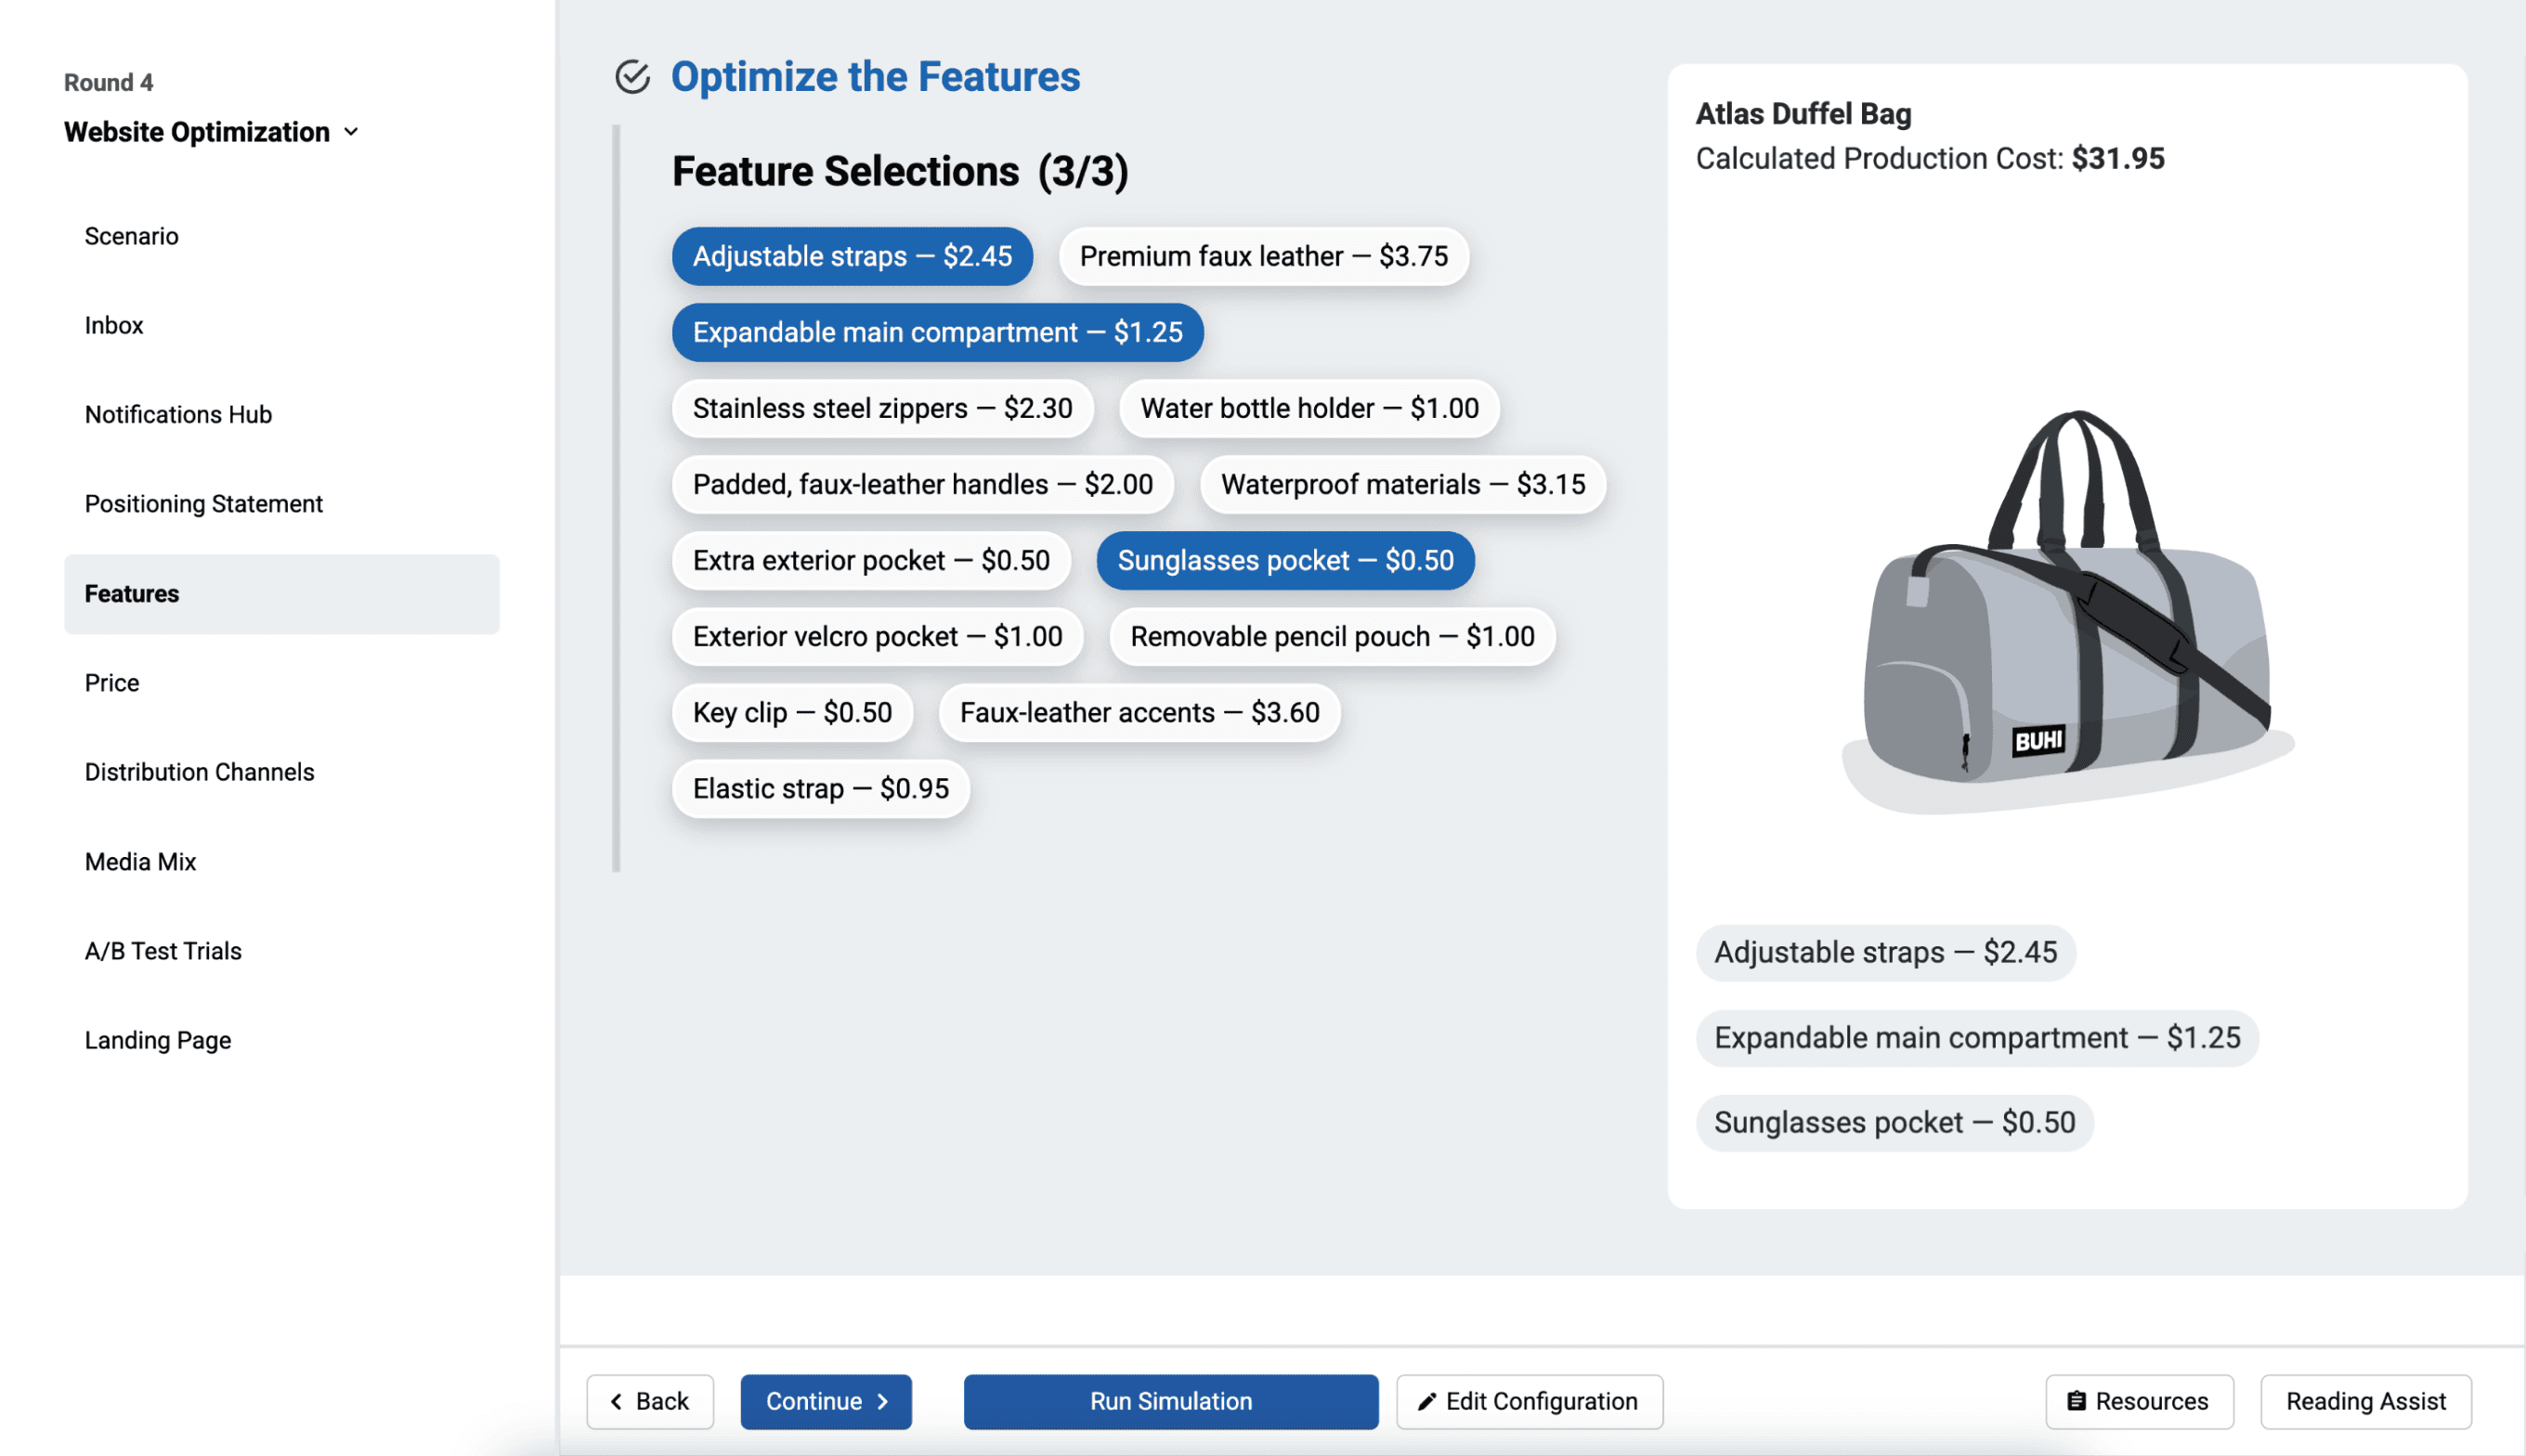Toggle off Sunglasses pocket feature chip
Screen dimensions: 2526x1456
pos(1284,560)
